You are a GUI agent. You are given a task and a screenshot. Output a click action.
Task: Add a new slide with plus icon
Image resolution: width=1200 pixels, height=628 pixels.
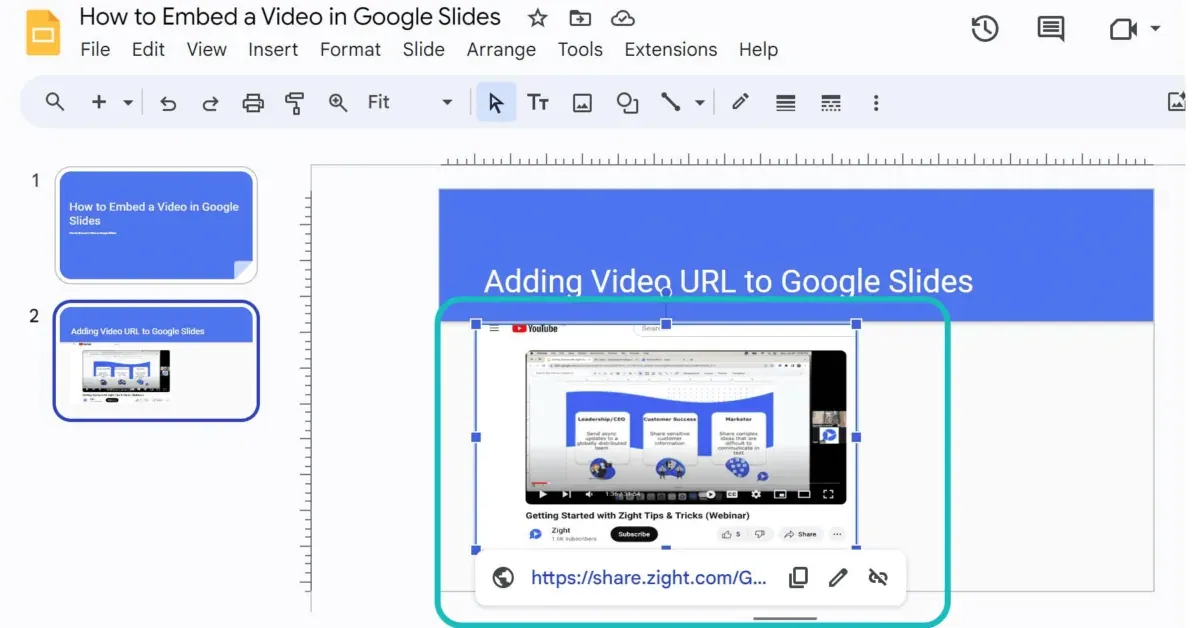[x=99, y=102]
